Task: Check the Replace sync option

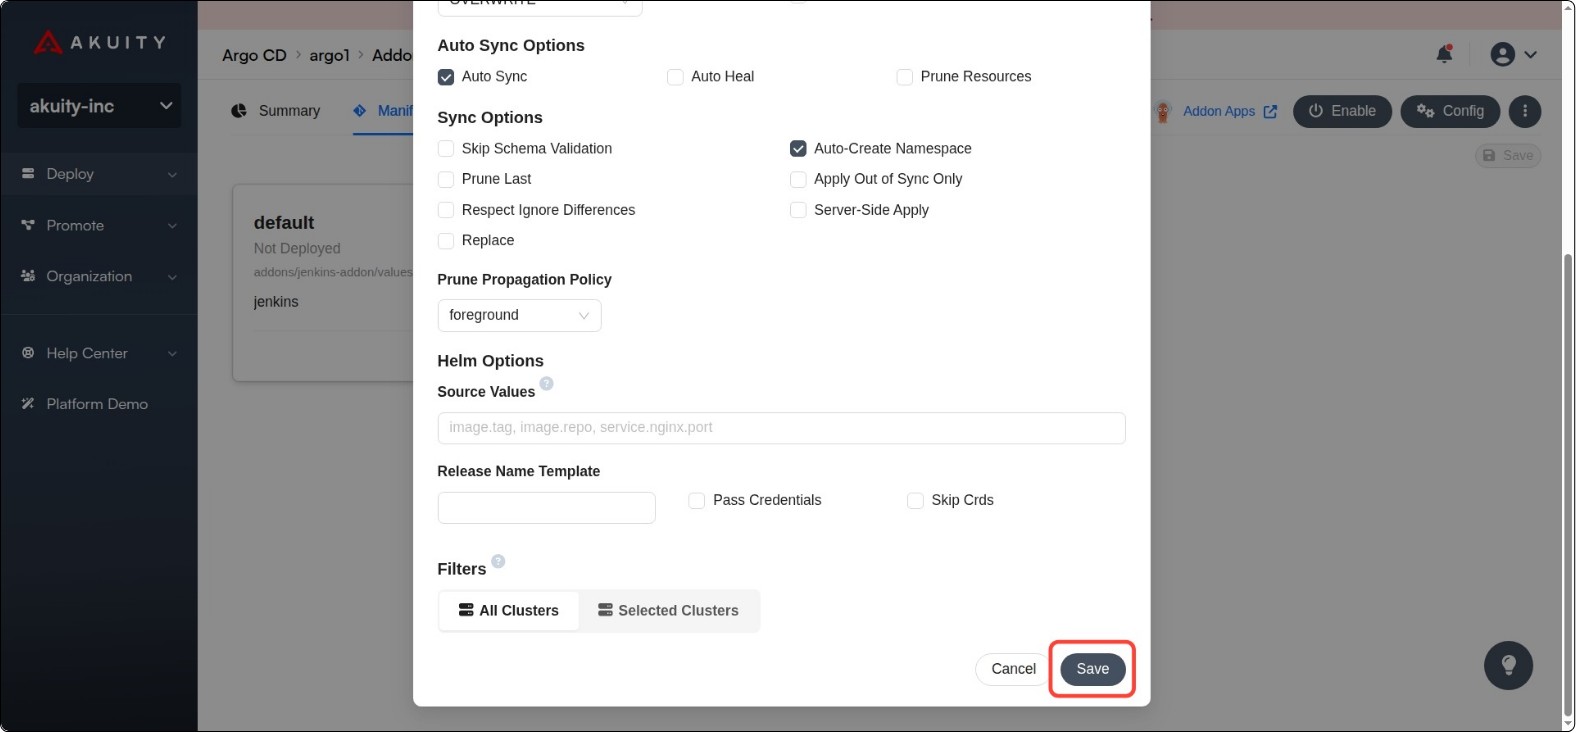Action: pos(446,241)
